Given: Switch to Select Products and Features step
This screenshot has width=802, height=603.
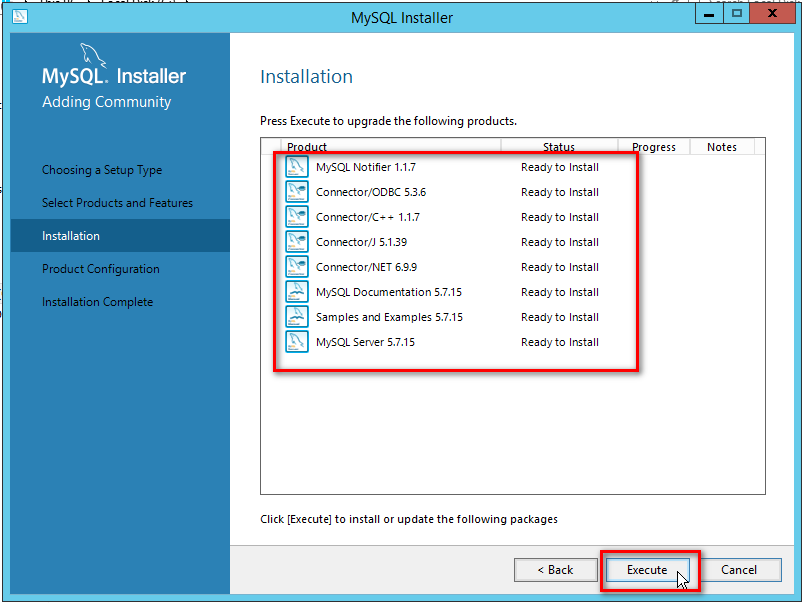Looking at the screenshot, I should tap(117, 203).
